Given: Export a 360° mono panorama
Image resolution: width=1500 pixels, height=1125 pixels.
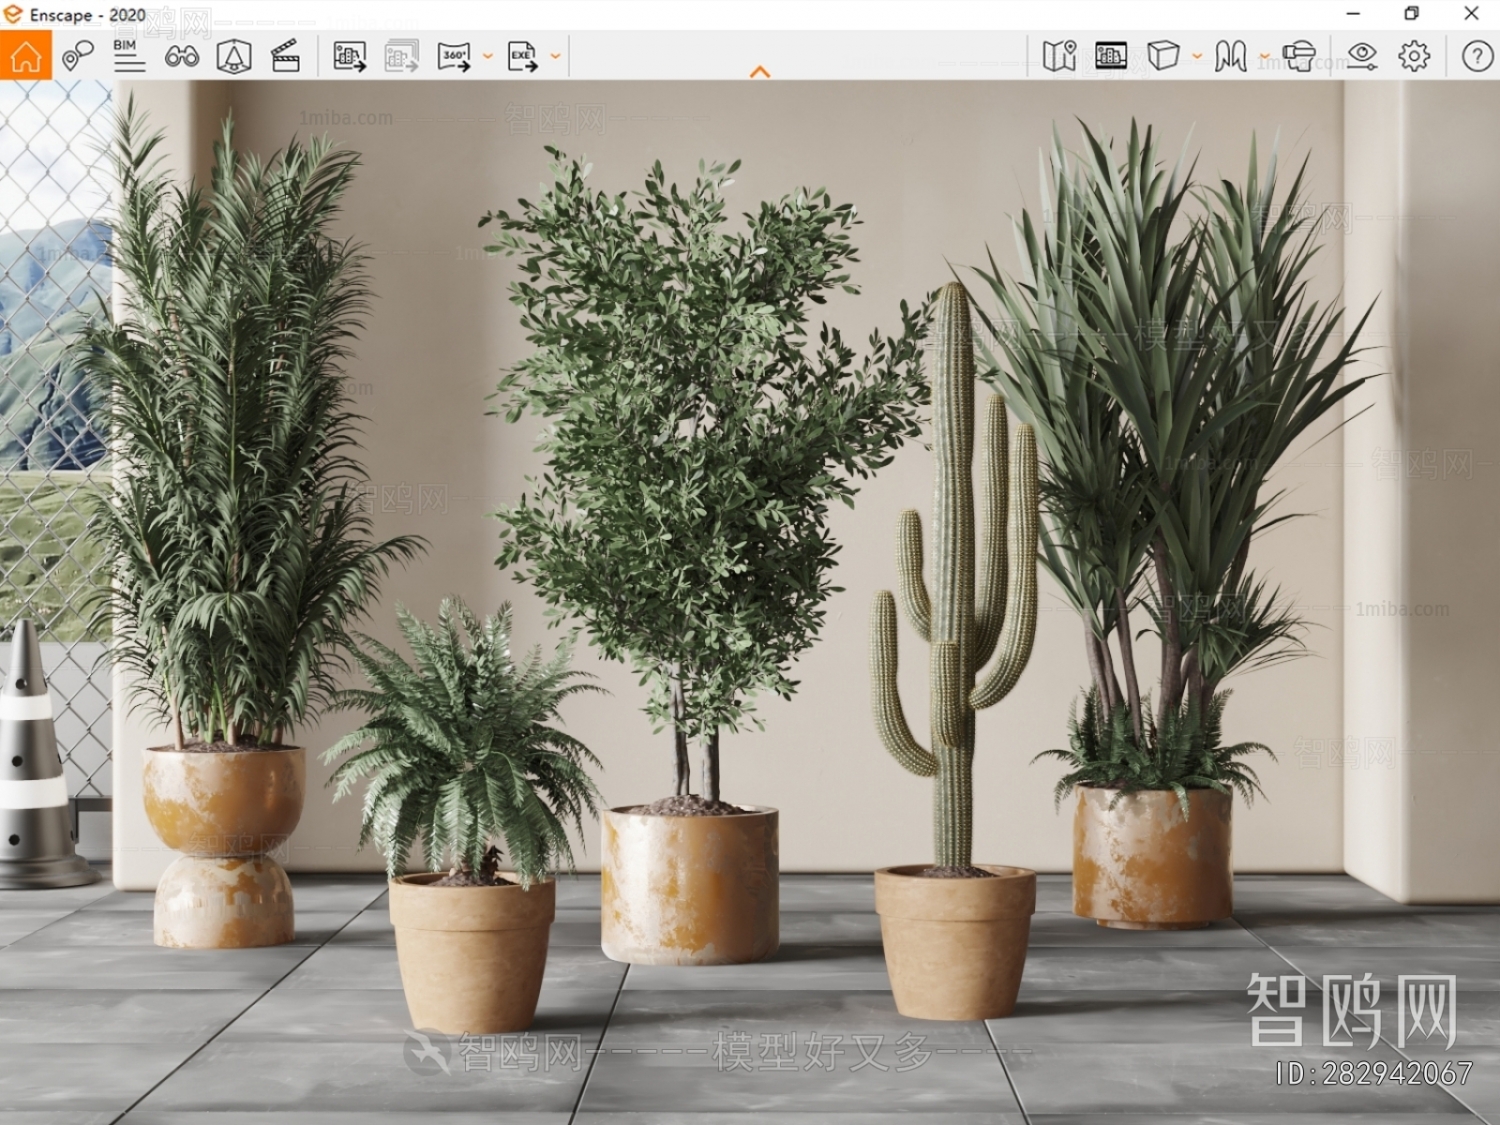Looking at the screenshot, I should (454, 56).
